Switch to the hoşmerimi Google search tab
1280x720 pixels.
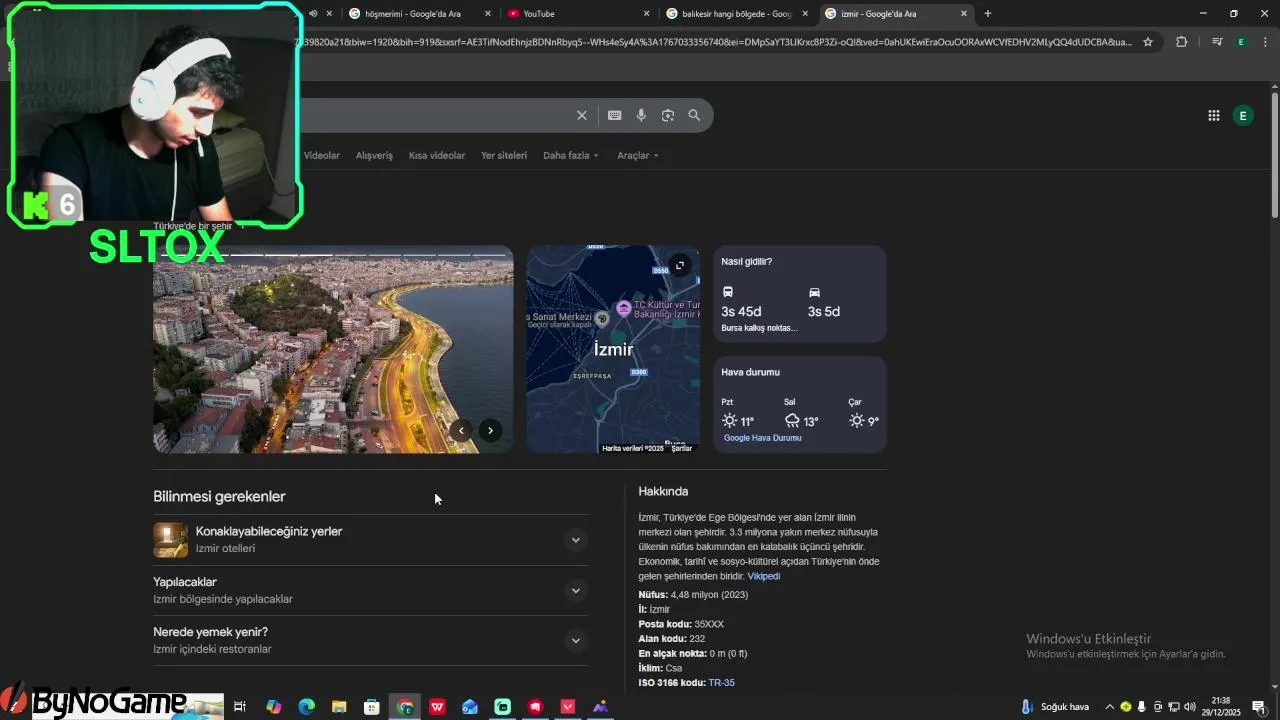pos(412,14)
